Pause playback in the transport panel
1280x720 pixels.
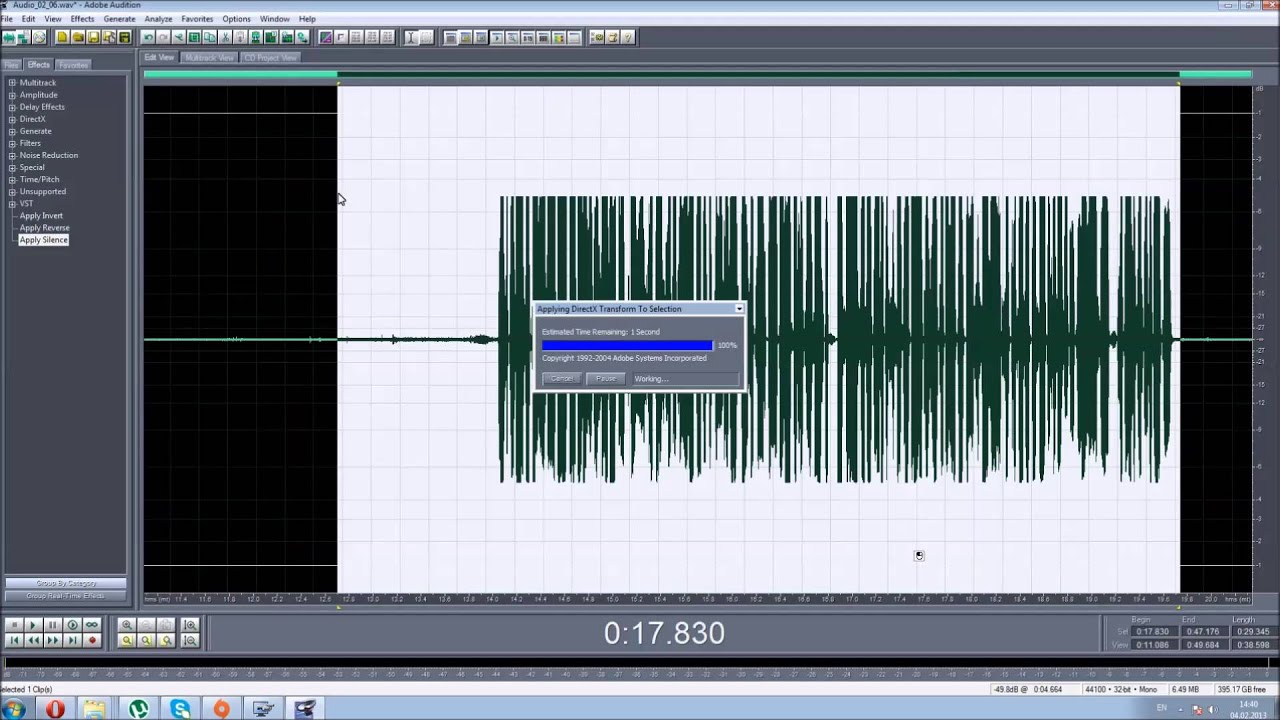(52, 625)
